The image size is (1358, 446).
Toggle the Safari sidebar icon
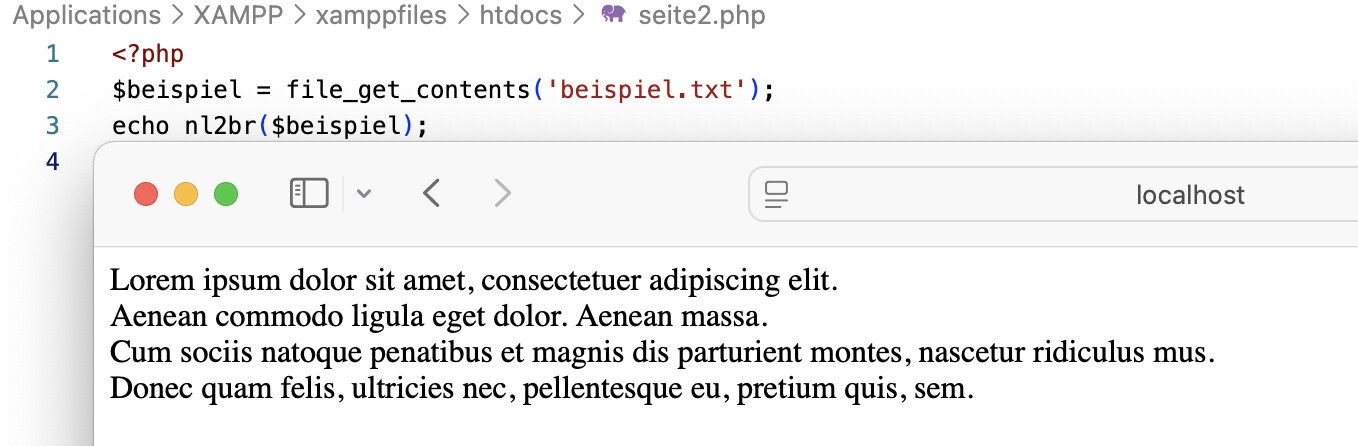coord(309,193)
